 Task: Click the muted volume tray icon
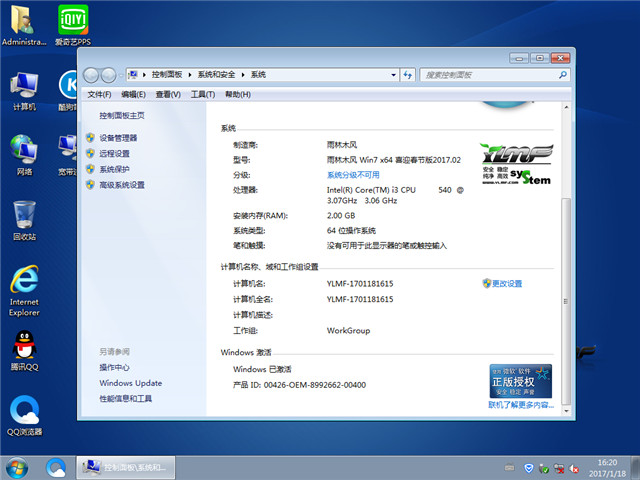pos(573,468)
